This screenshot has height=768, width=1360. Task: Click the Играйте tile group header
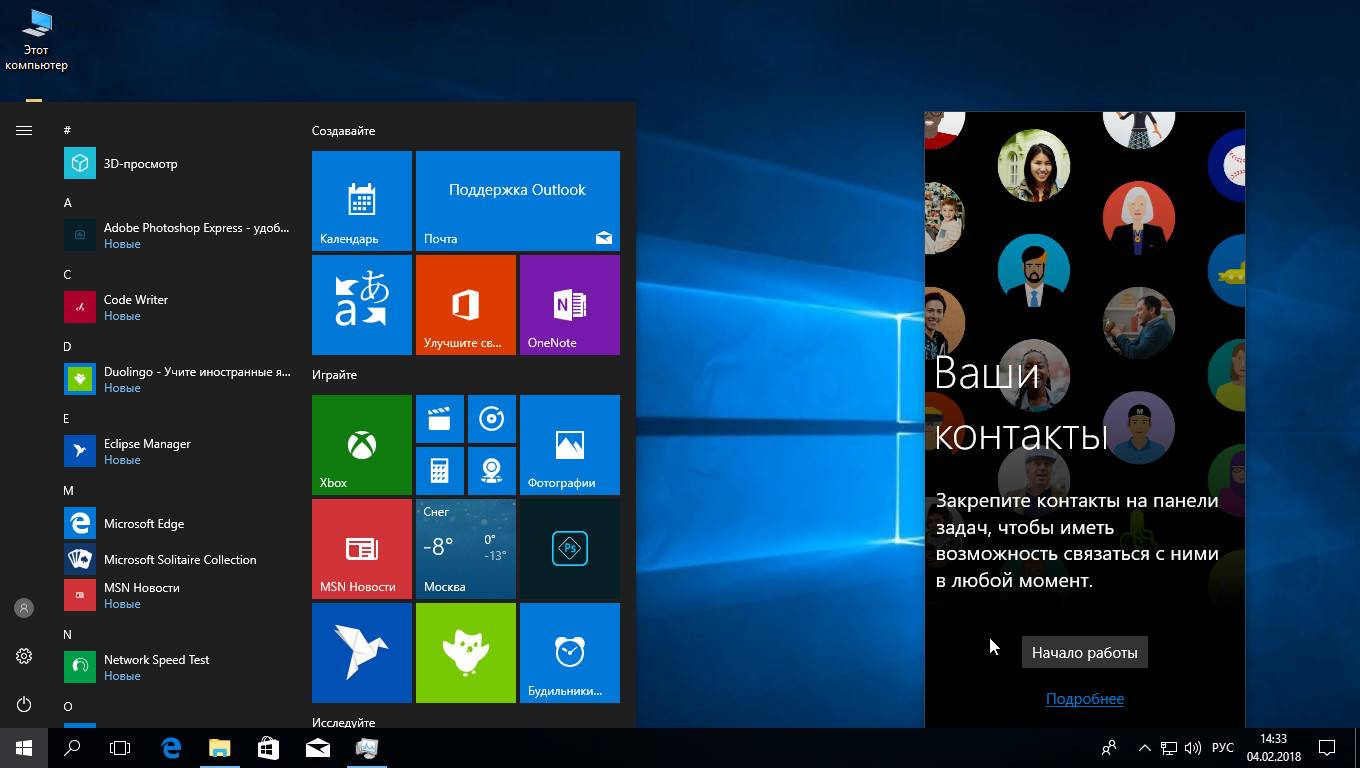click(x=334, y=375)
